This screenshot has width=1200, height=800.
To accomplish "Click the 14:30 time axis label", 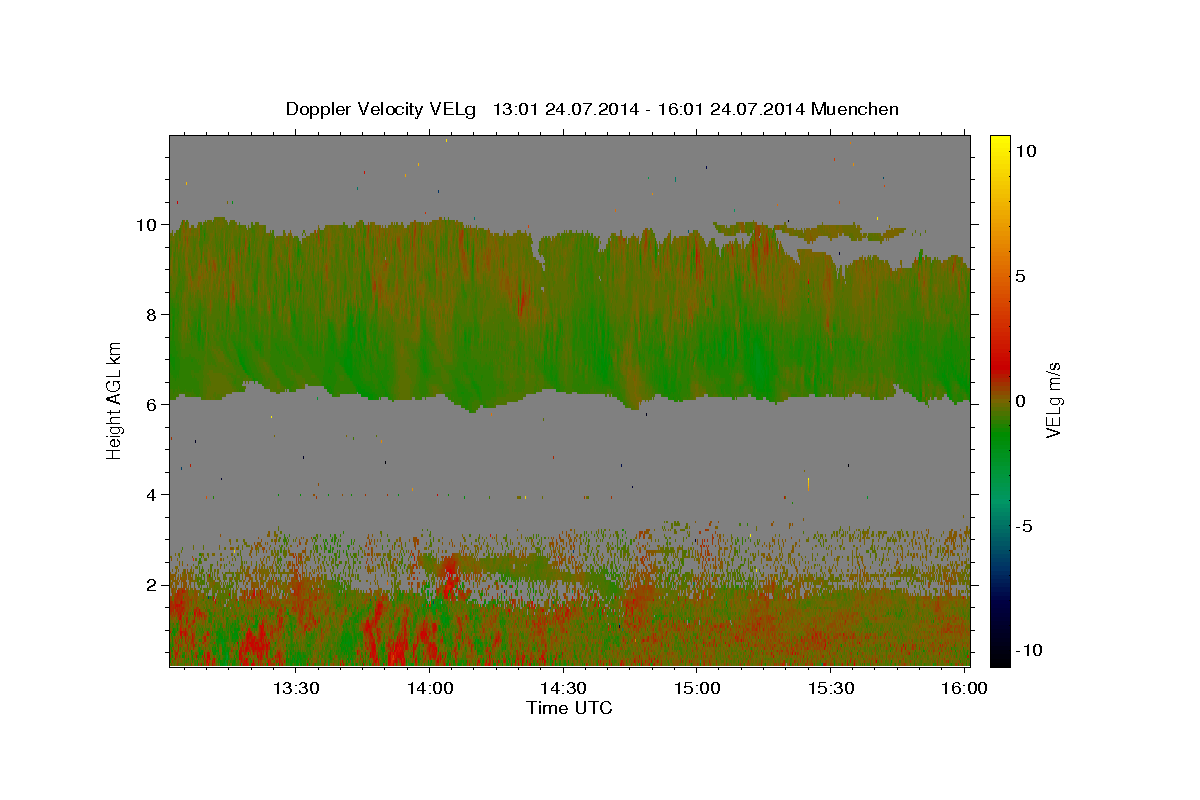I will [x=564, y=688].
